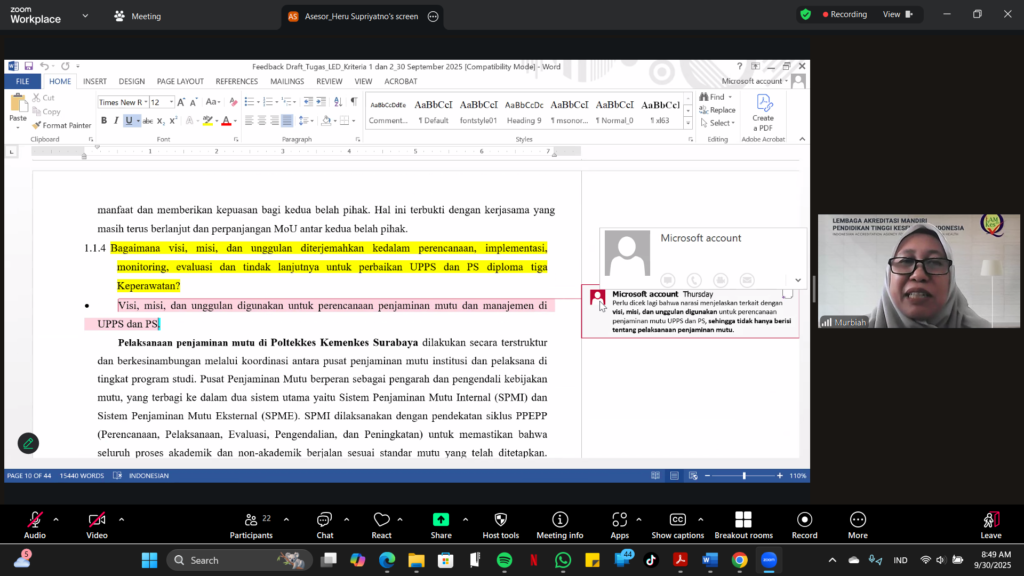Open the FILE tab
Image resolution: width=1024 pixels, height=576 pixels.
23,82
